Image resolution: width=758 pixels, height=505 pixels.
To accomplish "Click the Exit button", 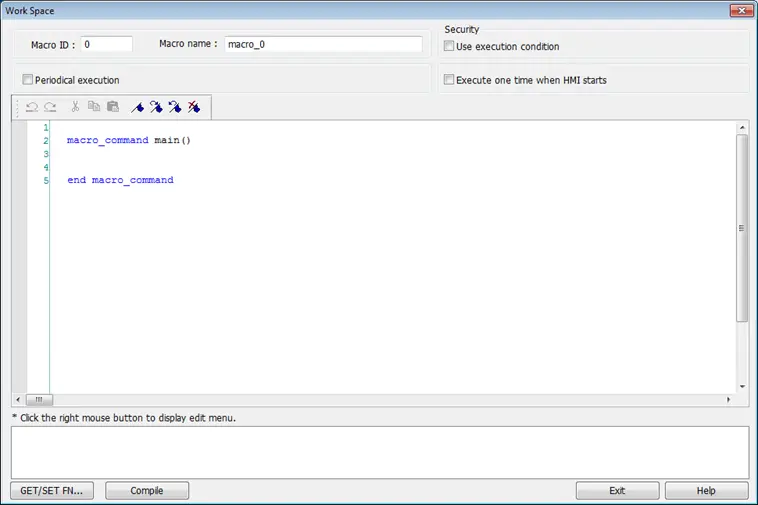I will tap(617, 491).
